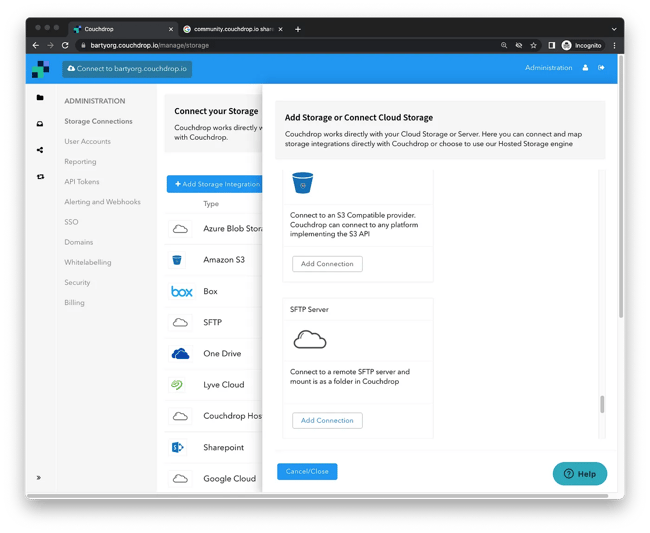650x533 pixels.
Task: Click the Couchdrop logo in header
Action: [40, 69]
